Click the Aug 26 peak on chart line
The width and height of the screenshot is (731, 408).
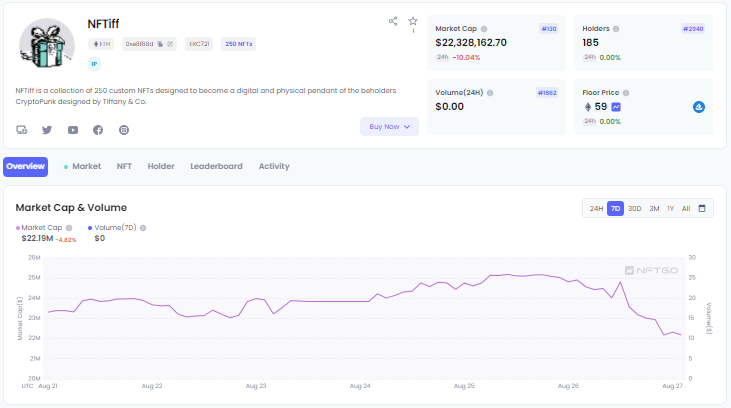click(x=621, y=282)
